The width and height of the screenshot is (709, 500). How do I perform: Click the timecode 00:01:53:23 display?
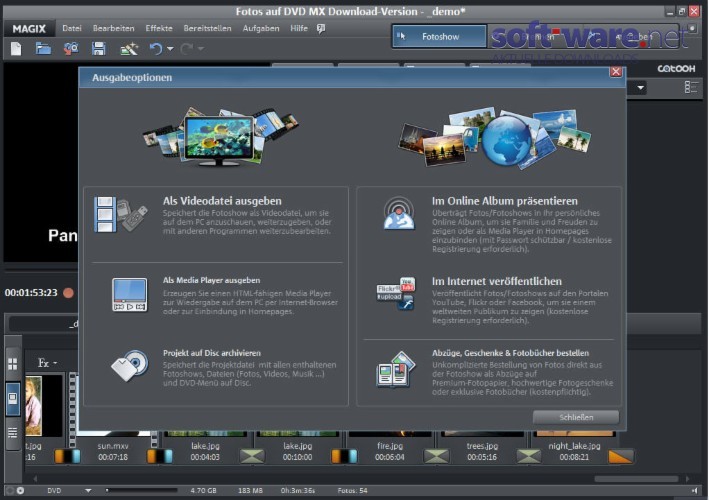click(31, 293)
